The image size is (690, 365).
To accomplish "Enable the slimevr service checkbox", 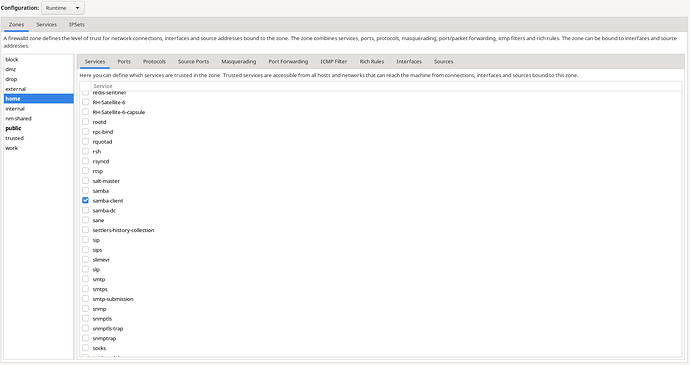I will (85, 259).
